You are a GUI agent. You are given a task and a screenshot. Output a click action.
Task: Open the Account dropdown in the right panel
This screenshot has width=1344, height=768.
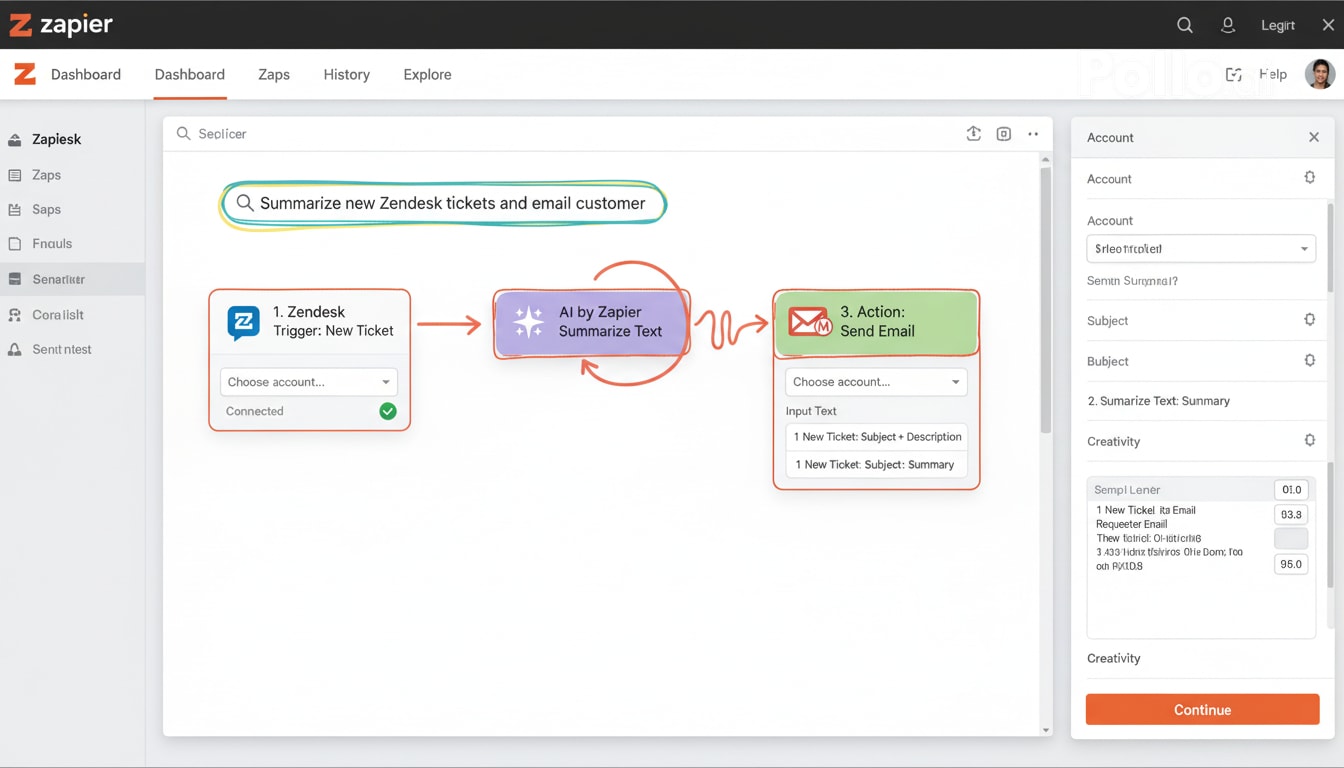tap(1201, 248)
